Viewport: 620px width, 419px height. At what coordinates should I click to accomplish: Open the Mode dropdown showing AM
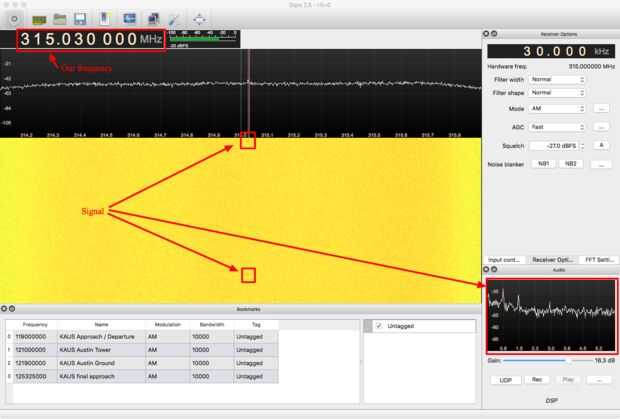click(557, 108)
